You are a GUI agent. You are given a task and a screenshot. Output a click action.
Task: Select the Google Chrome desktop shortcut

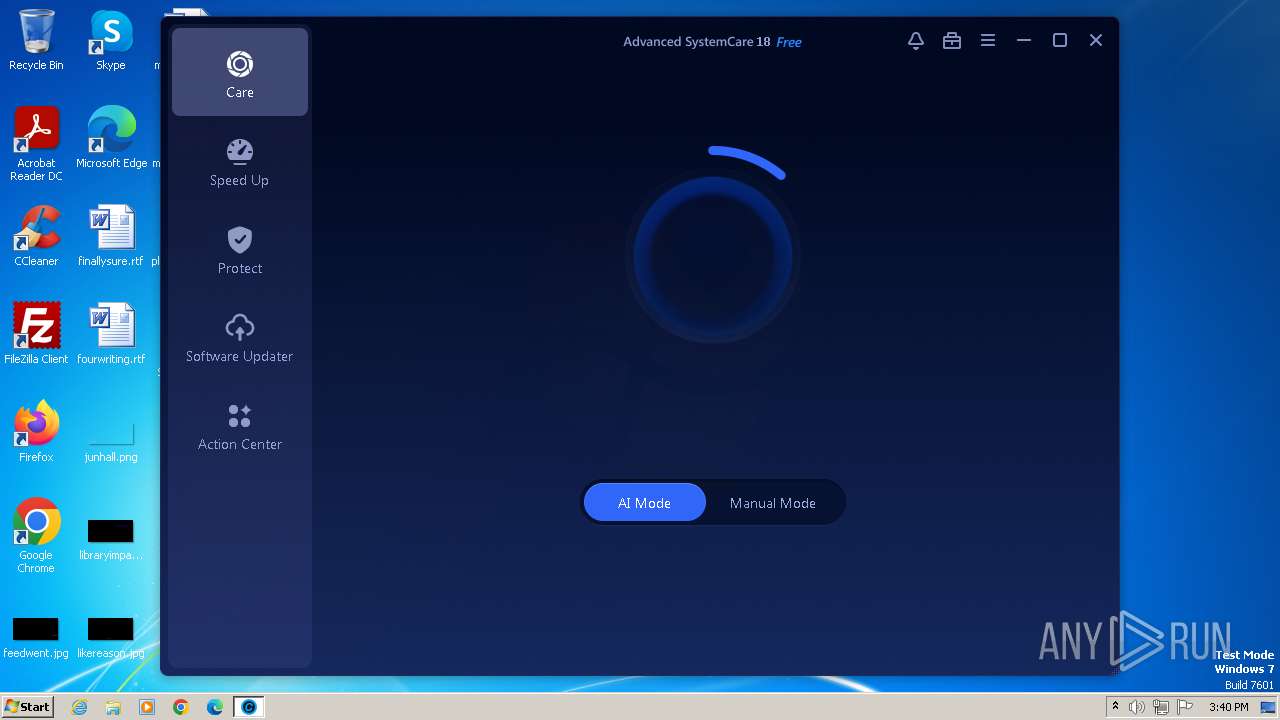coord(36,536)
